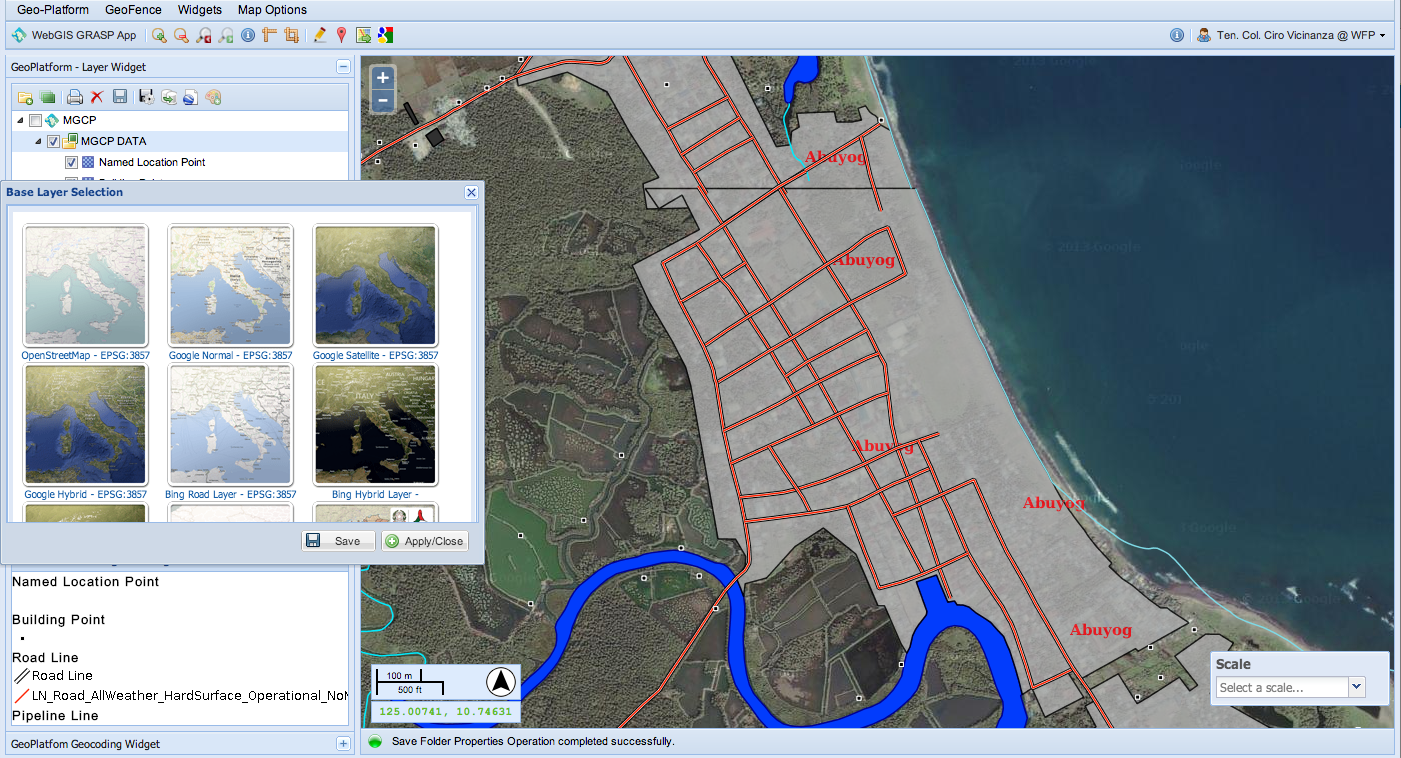The image size is (1401, 758).
Task: Click the Bing Hybrid Layer label
Action: (375, 494)
